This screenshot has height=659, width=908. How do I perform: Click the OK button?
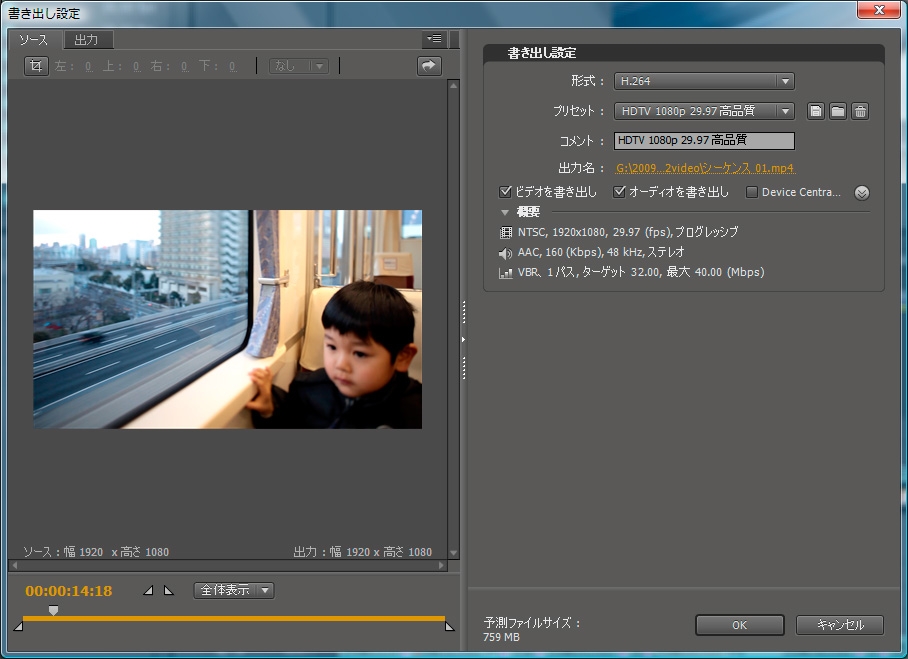(739, 625)
